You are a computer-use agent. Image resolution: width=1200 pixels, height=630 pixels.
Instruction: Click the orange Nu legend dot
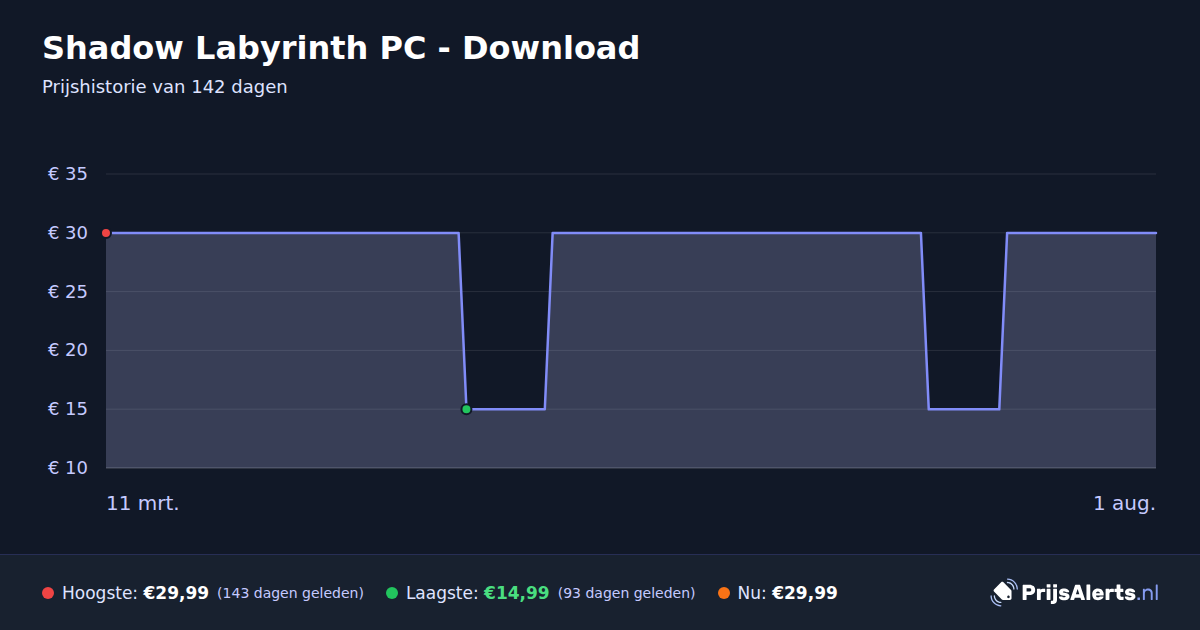pos(724,593)
